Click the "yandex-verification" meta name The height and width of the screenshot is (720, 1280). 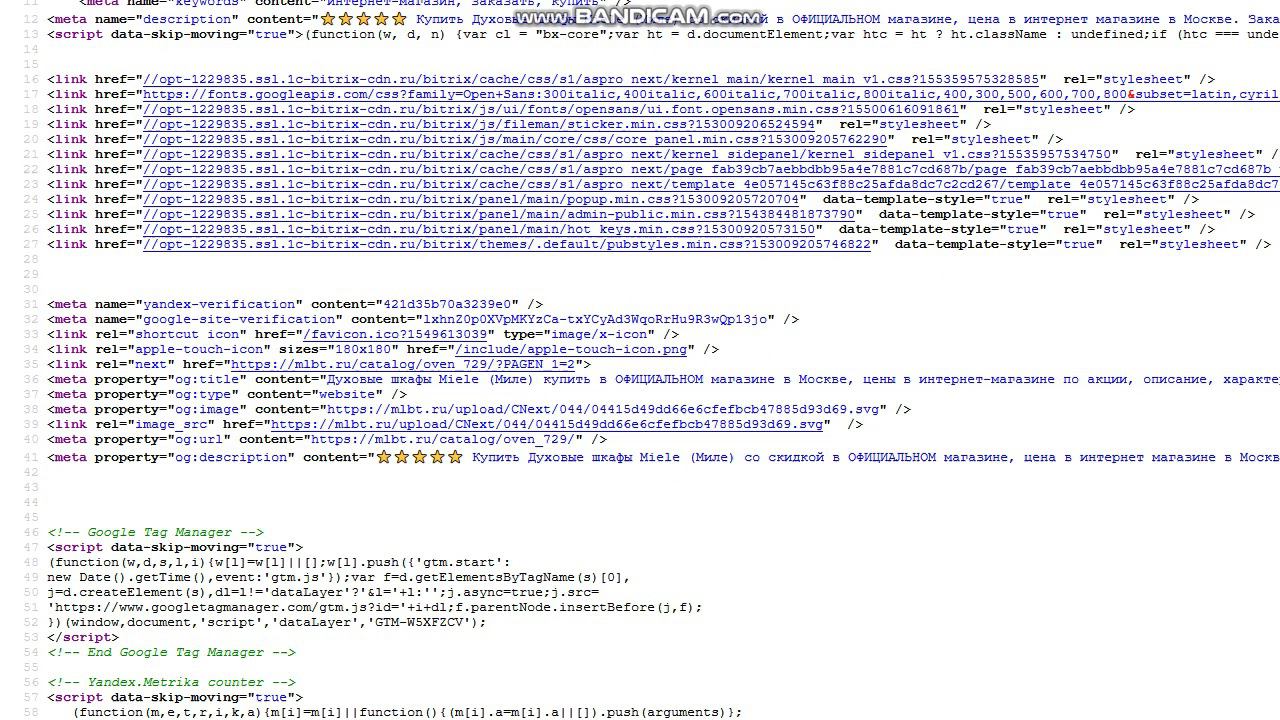(x=220, y=304)
